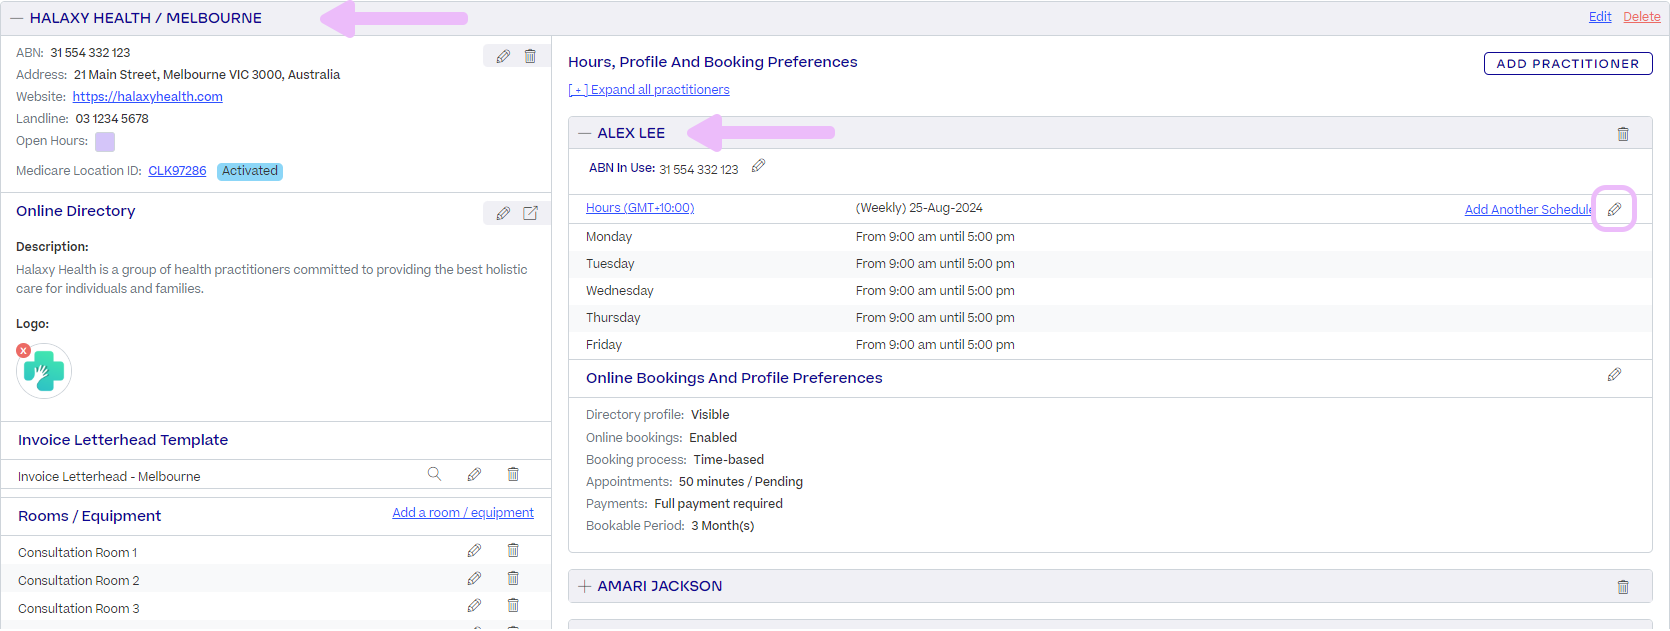
Task: Delete location details with the trash icon beside the ABN
Action: [x=530, y=57]
